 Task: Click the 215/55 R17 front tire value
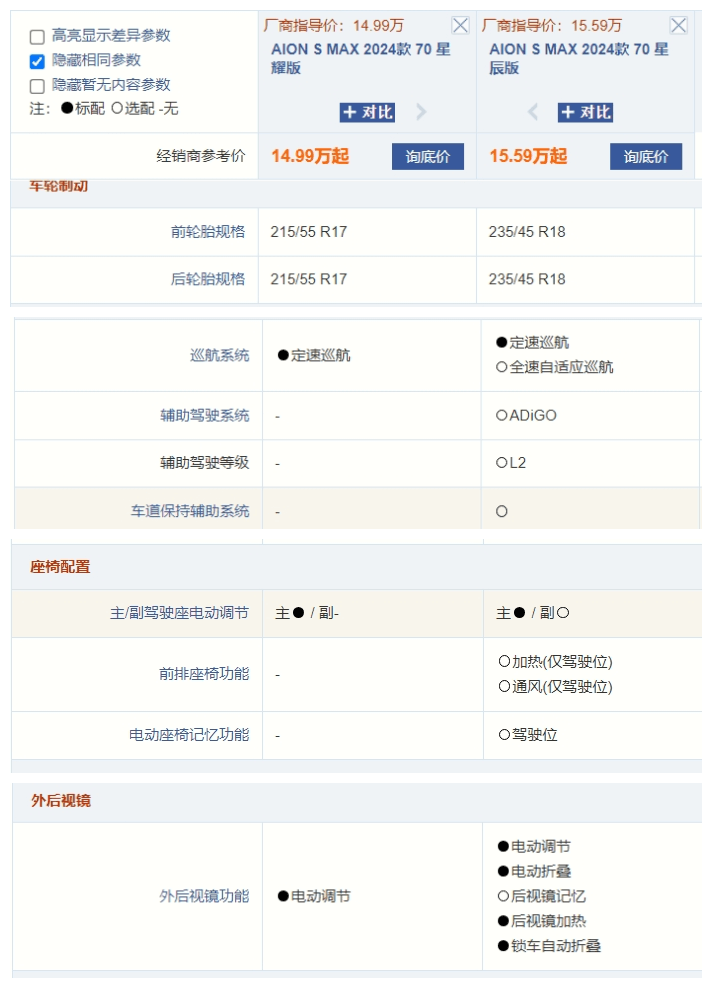pos(309,232)
